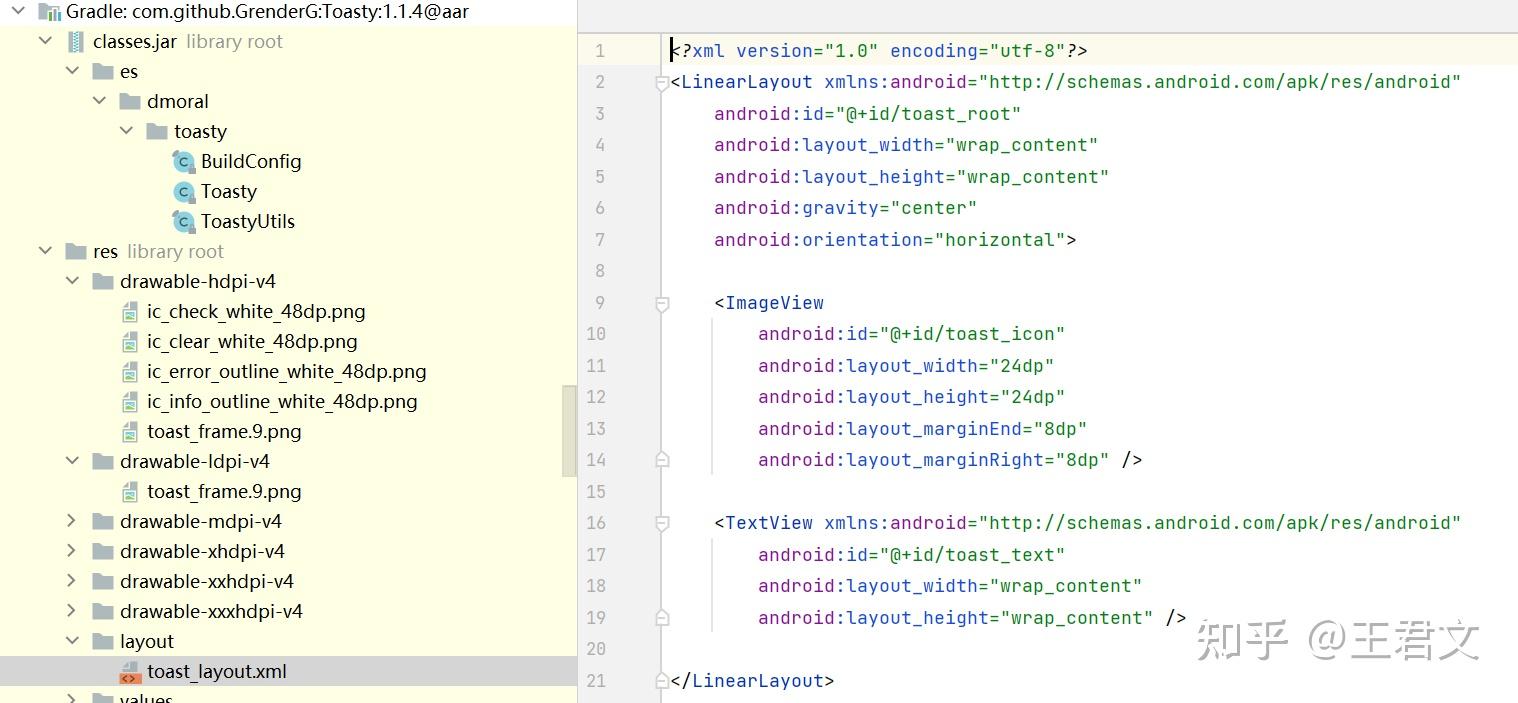
Task: Select ic_clear_white_48dp.png file
Action: (x=252, y=342)
